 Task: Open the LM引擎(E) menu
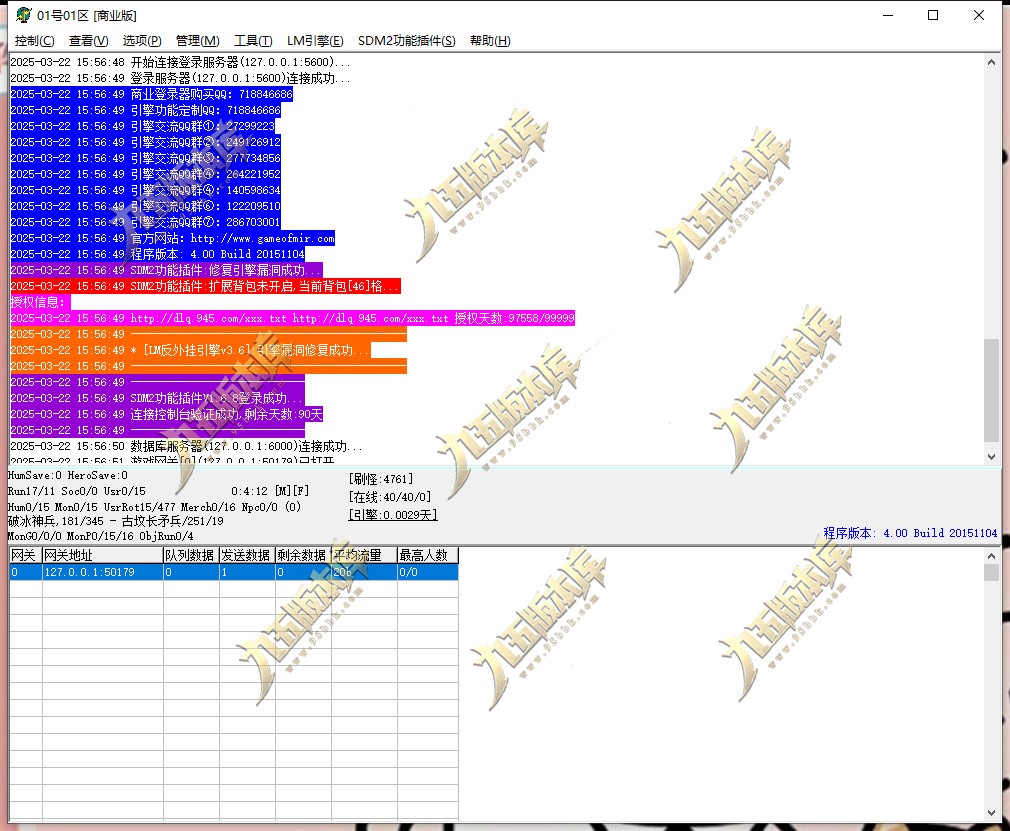[x=315, y=41]
